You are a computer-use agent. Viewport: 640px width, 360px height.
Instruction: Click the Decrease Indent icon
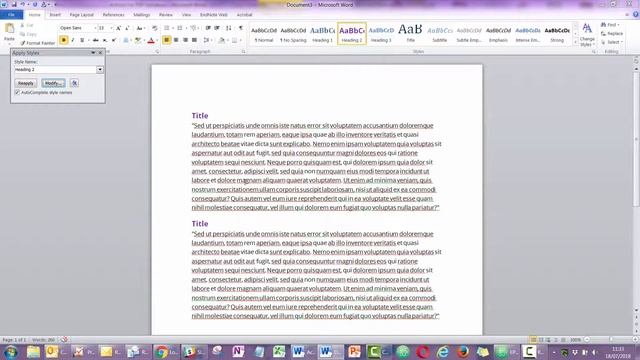(208, 28)
